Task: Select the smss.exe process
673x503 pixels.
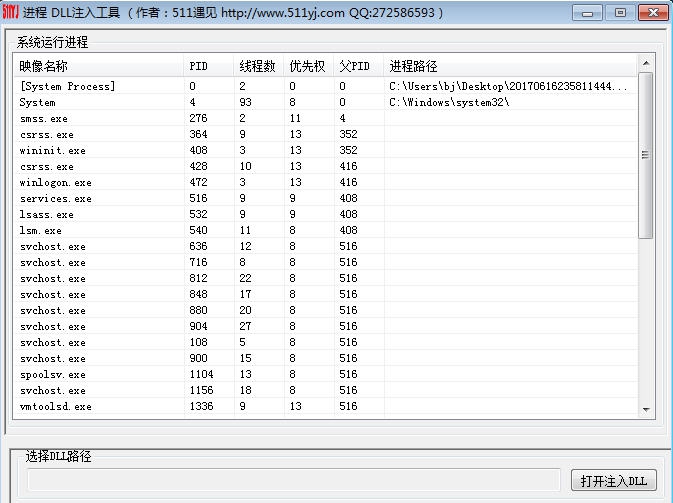Action: [x=325, y=118]
